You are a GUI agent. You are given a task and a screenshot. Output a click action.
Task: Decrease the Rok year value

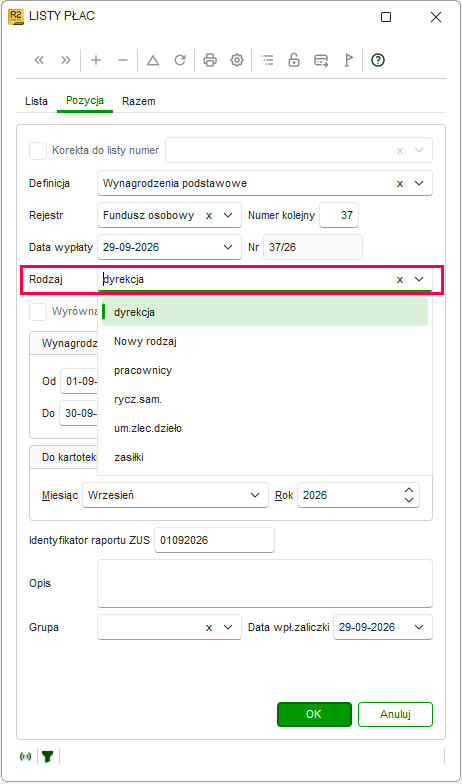tap(409, 500)
